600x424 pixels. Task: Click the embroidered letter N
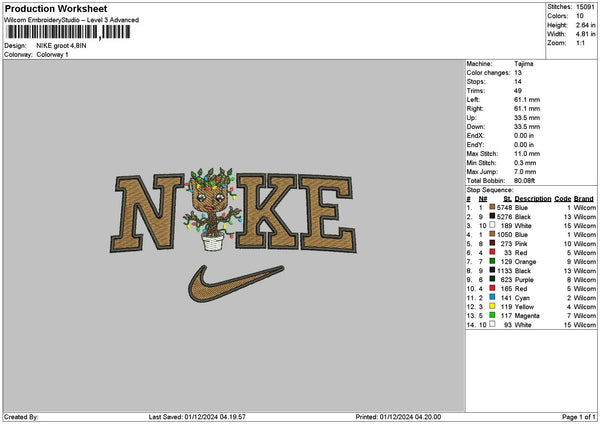[x=147, y=213]
